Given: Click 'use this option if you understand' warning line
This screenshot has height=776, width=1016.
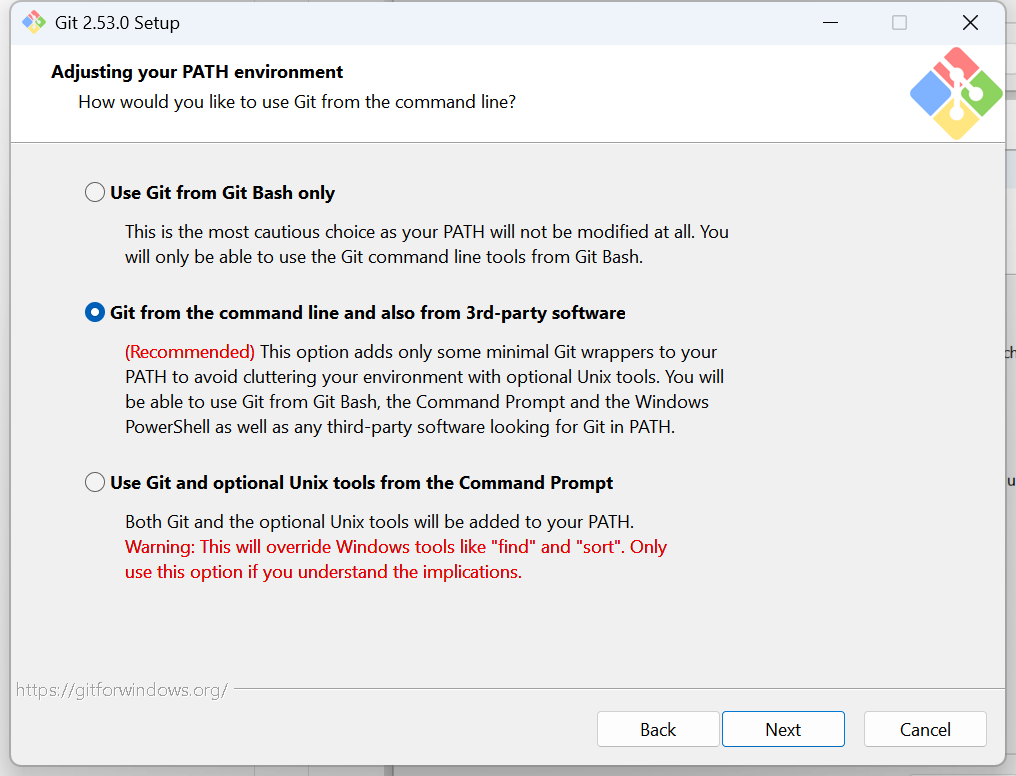Looking at the screenshot, I should point(323,572).
